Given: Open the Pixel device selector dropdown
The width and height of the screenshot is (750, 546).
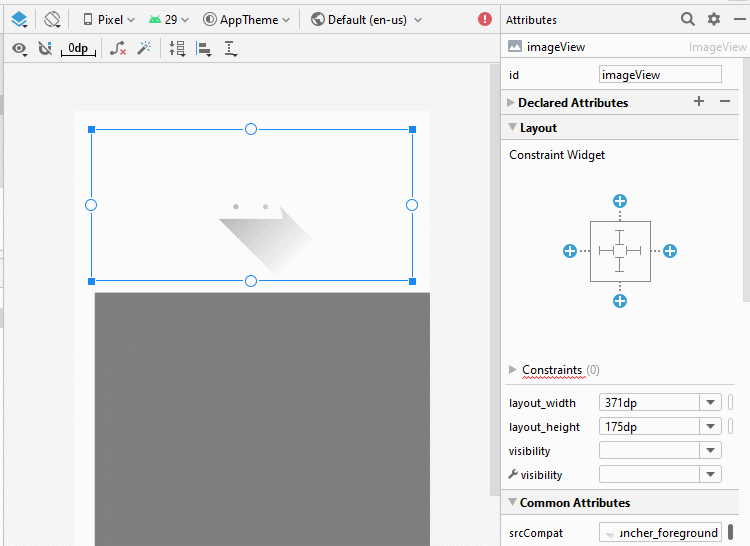Looking at the screenshot, I should click(x=109, y=20).
